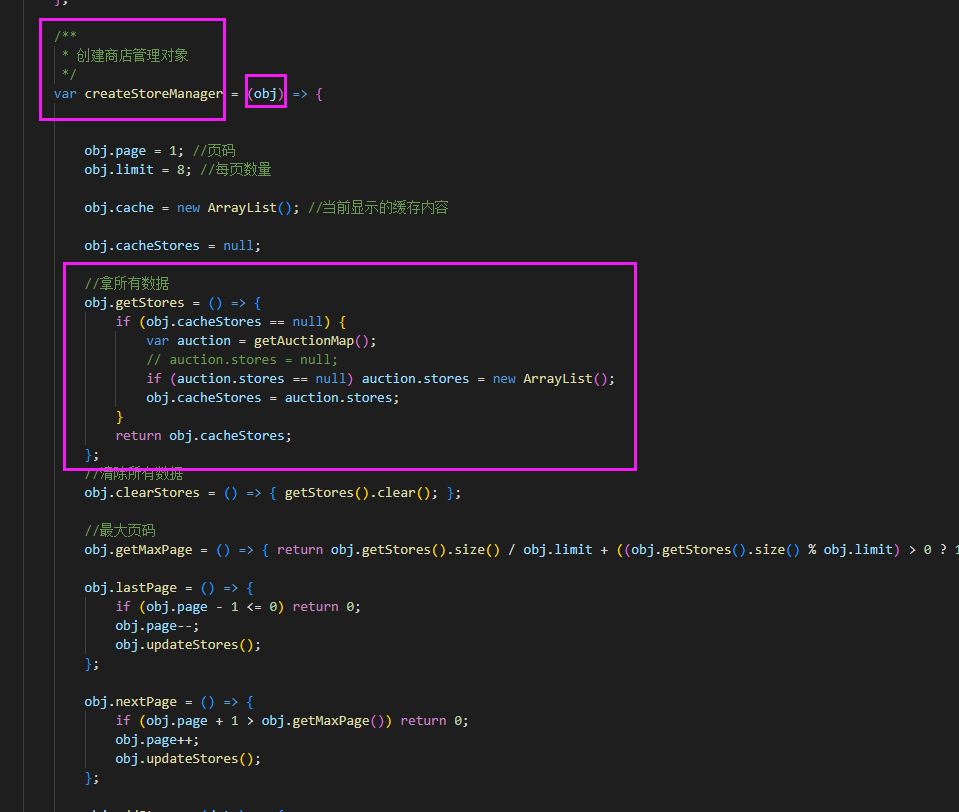
Task: Click the obj.getStores function definition
Action: [172, 303]
